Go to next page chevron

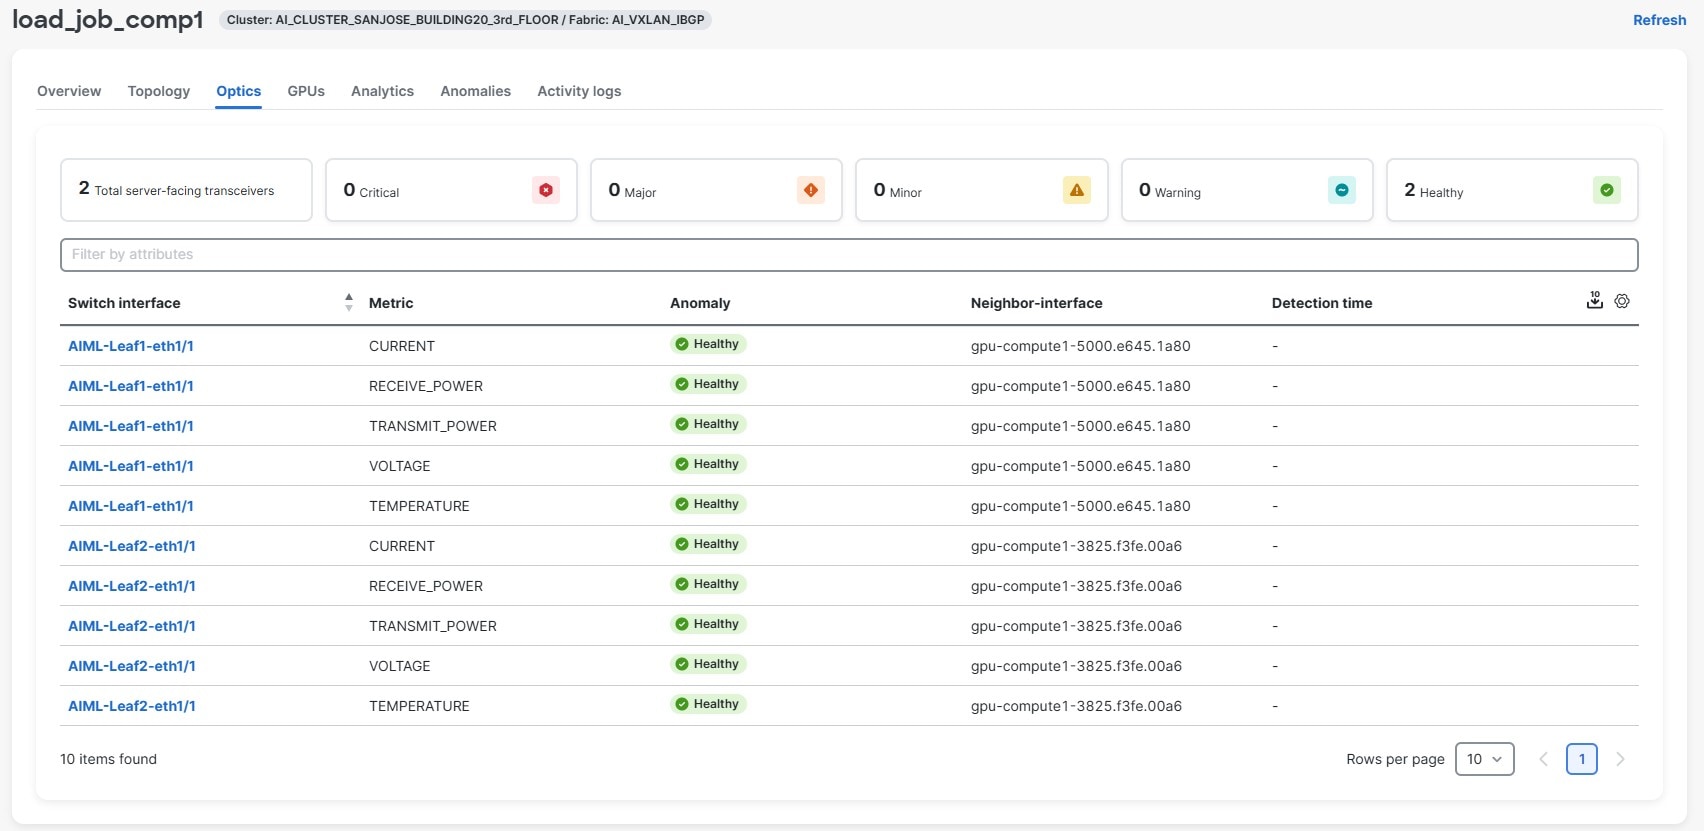click(1620, 759)
